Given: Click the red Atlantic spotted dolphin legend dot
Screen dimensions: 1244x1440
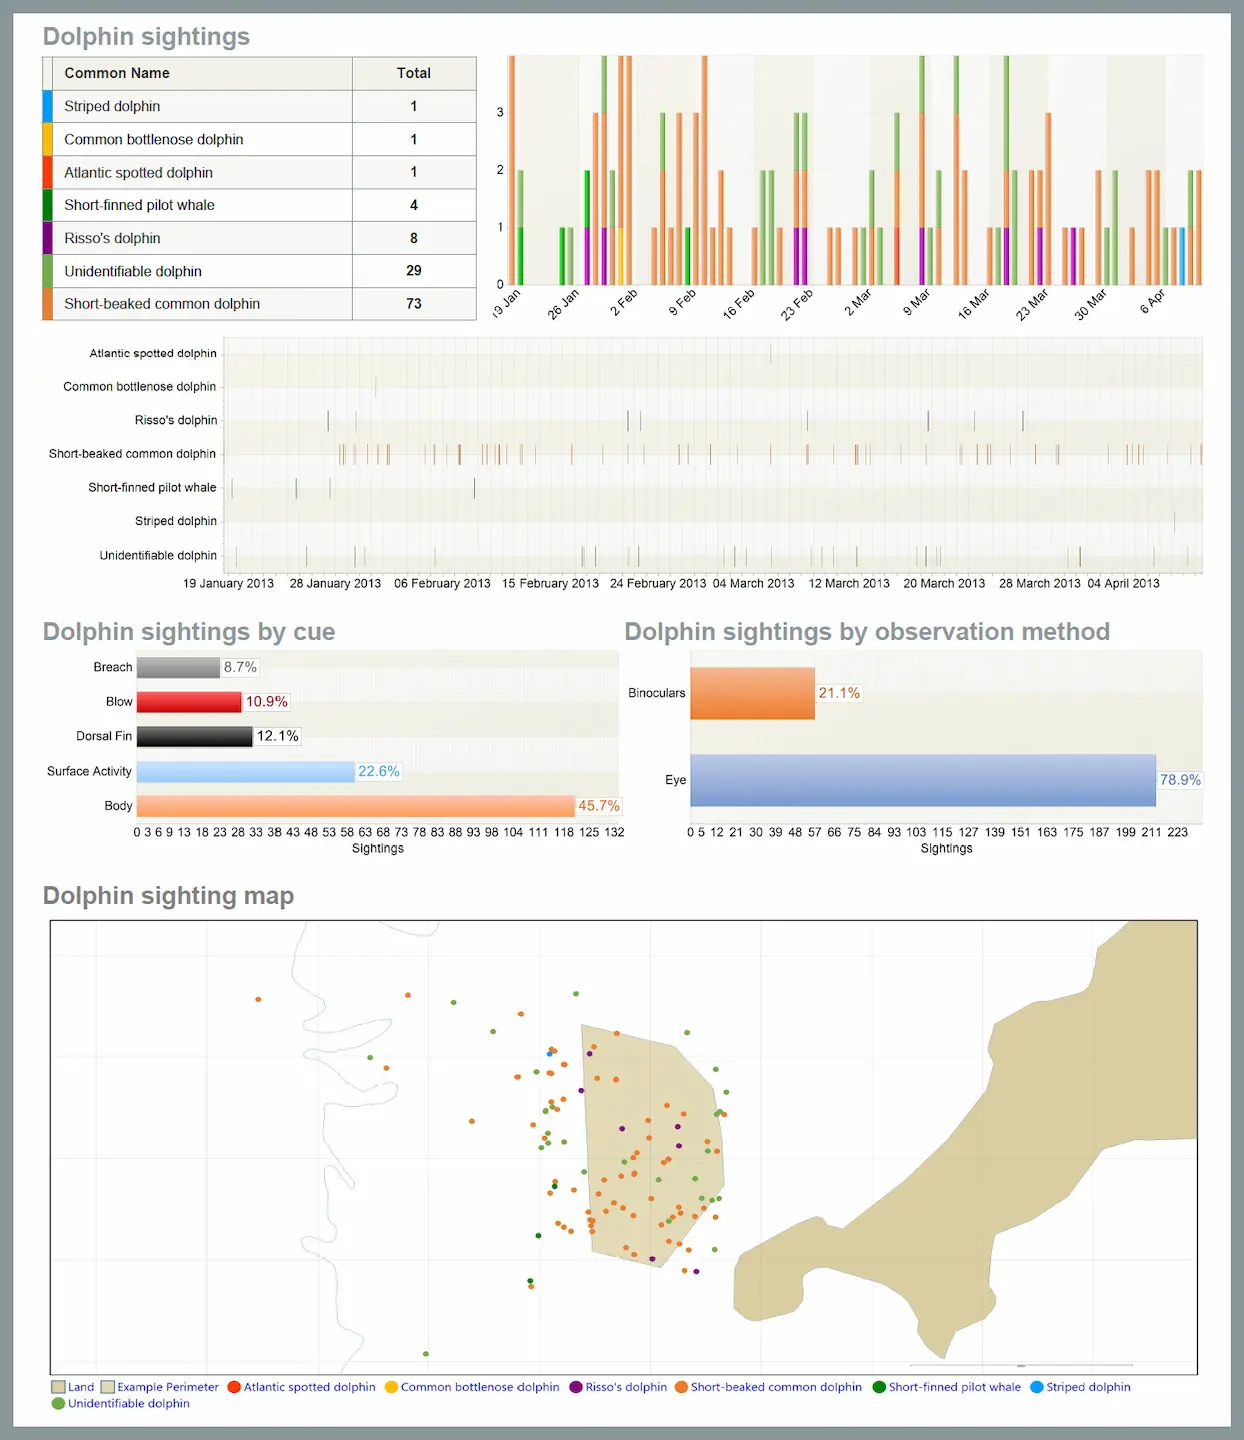Looking at the screenshot, I should pos(234,1387).
